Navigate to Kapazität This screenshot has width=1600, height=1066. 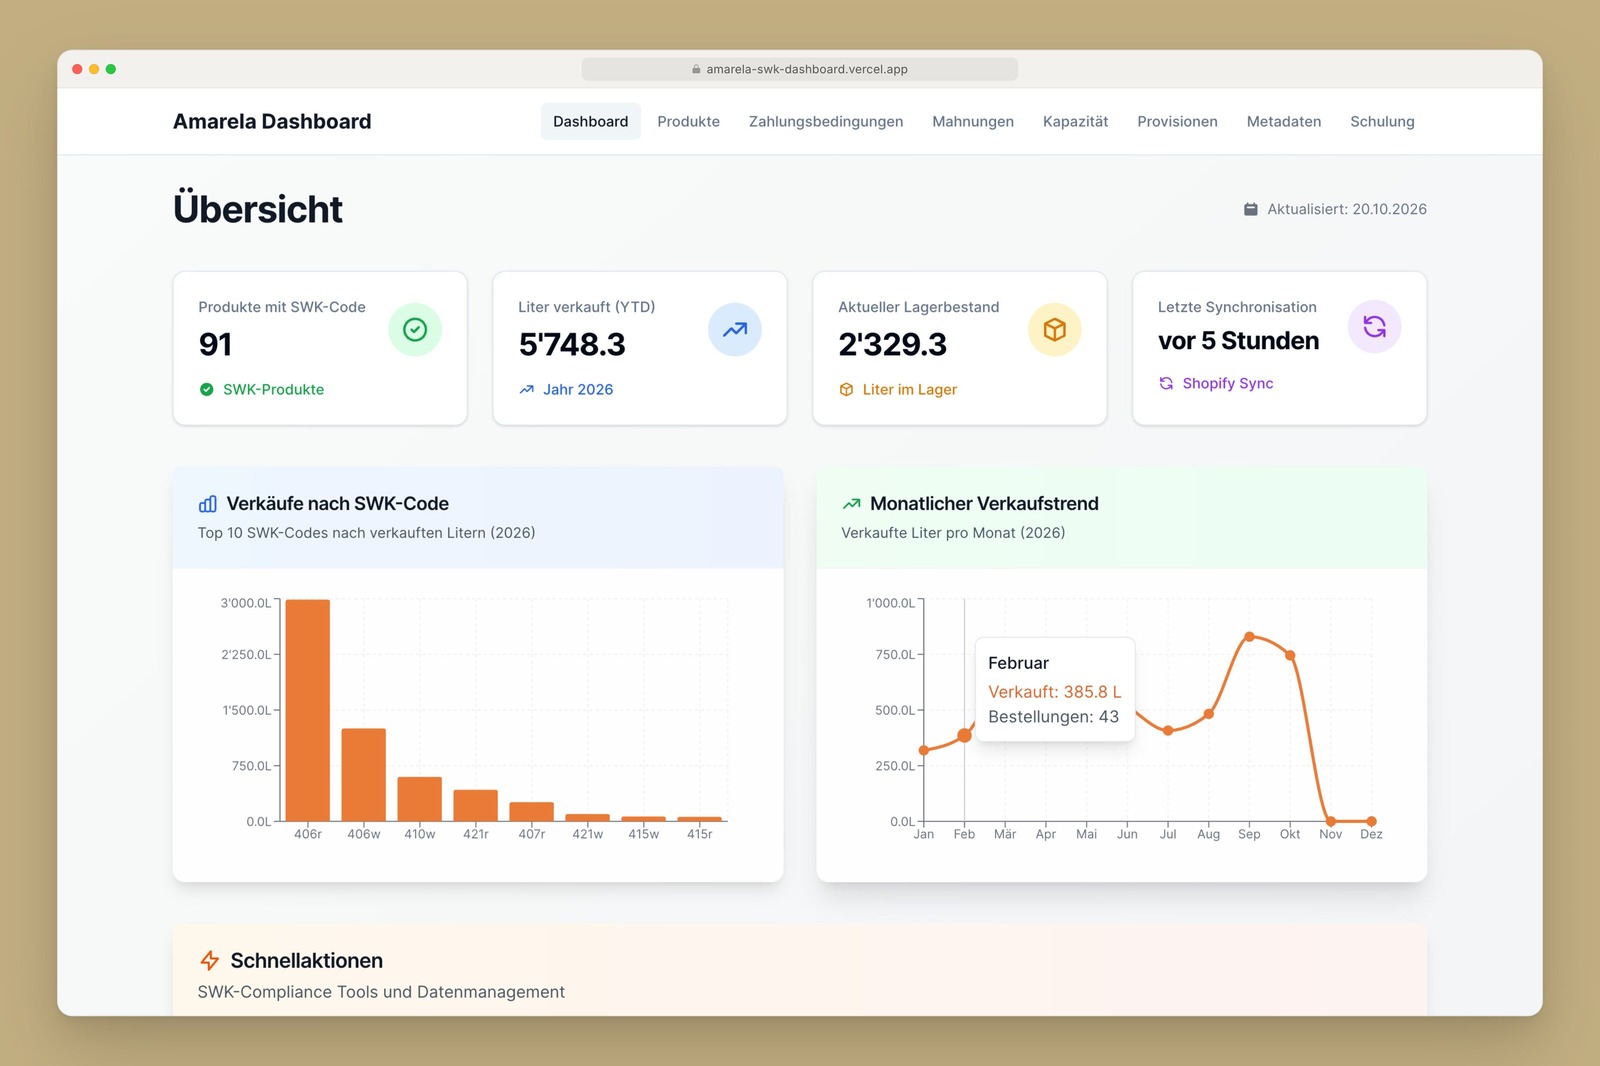coord(1076,122)
